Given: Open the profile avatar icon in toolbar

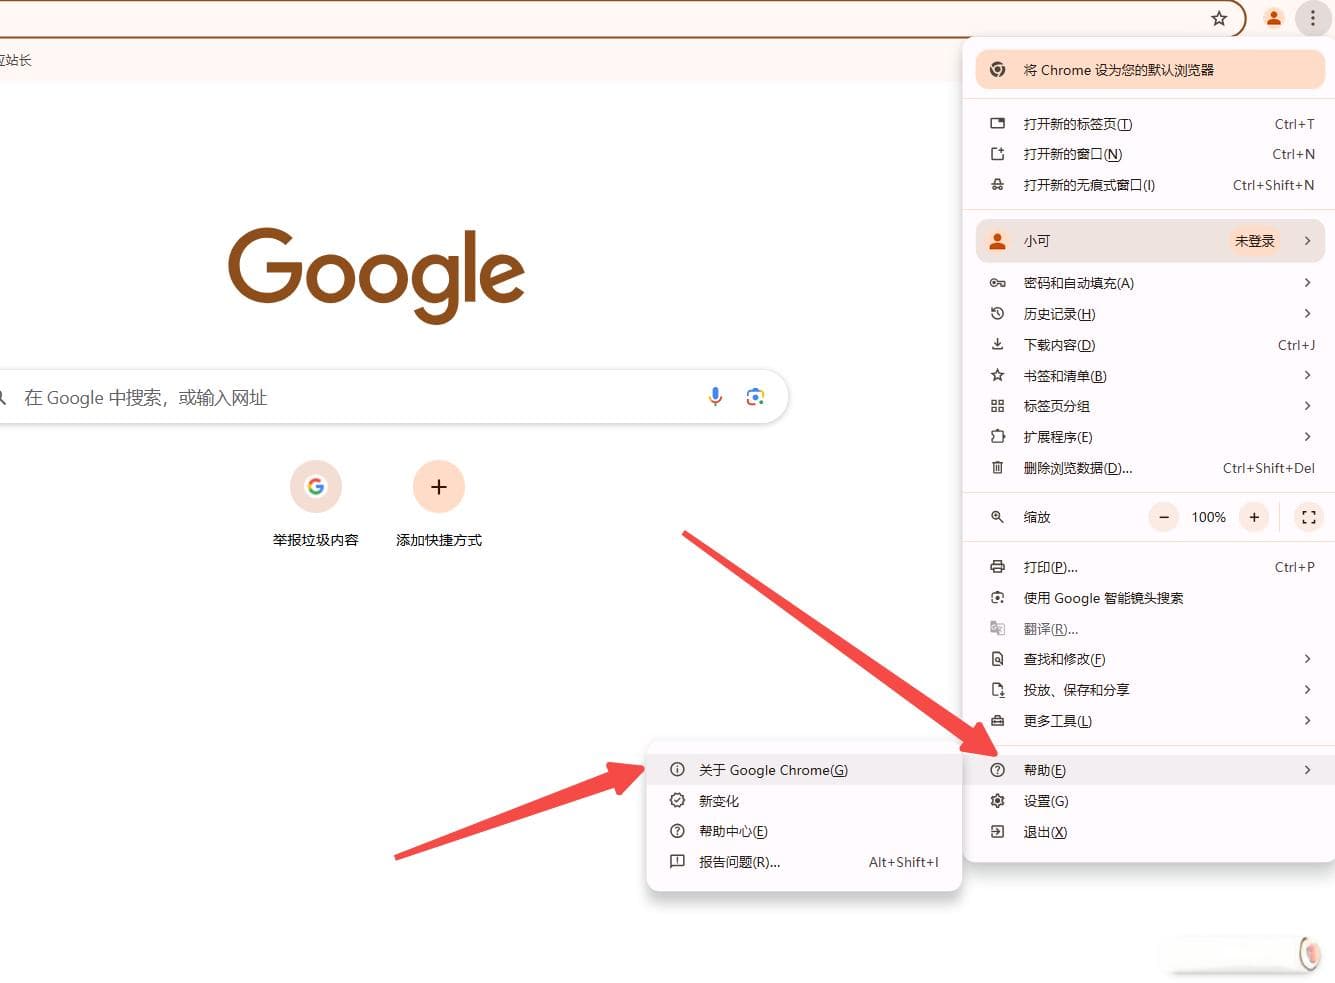Looking at the screenshot, I should tap(1273, 18).
